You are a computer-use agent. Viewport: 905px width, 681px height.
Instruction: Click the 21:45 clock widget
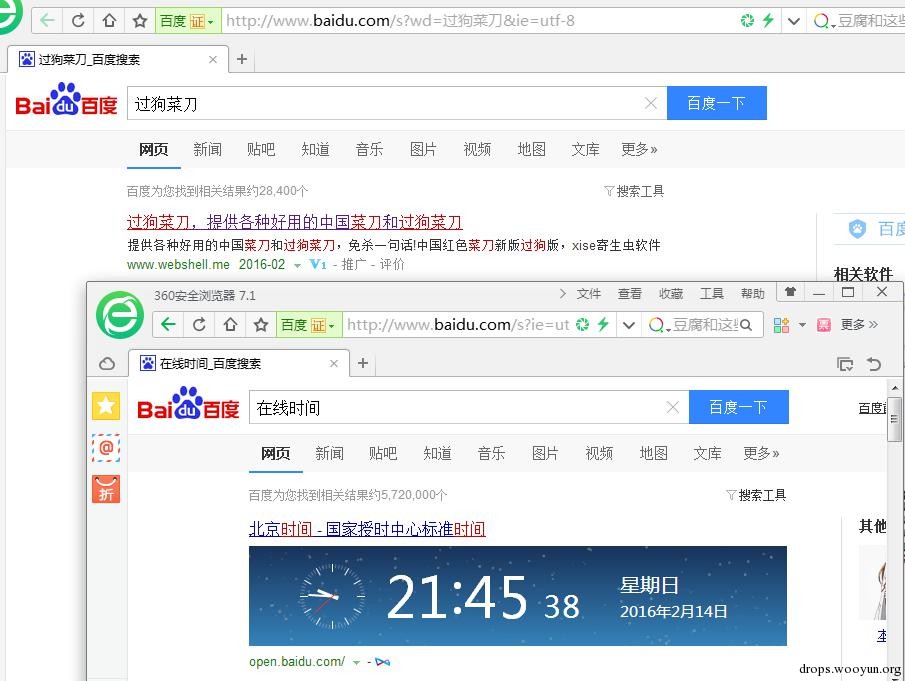coord(518,596)
